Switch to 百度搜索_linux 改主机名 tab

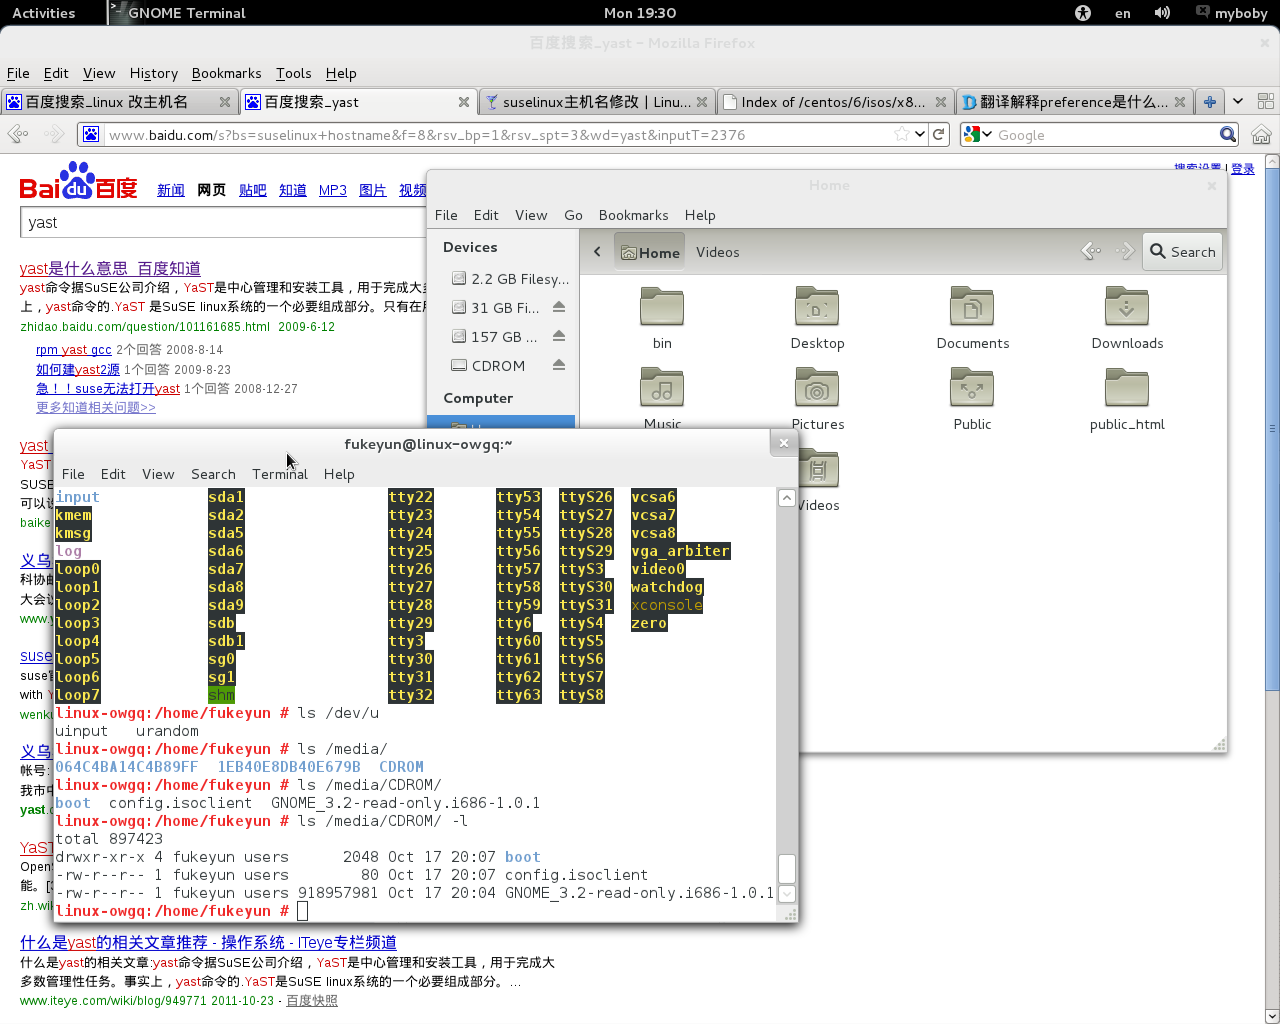[x=118, y=102]
